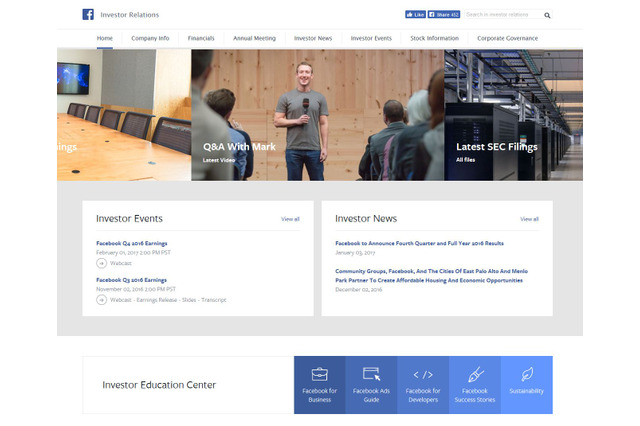Click the Investor Education Center heading
640x426 pixels.
159,385
